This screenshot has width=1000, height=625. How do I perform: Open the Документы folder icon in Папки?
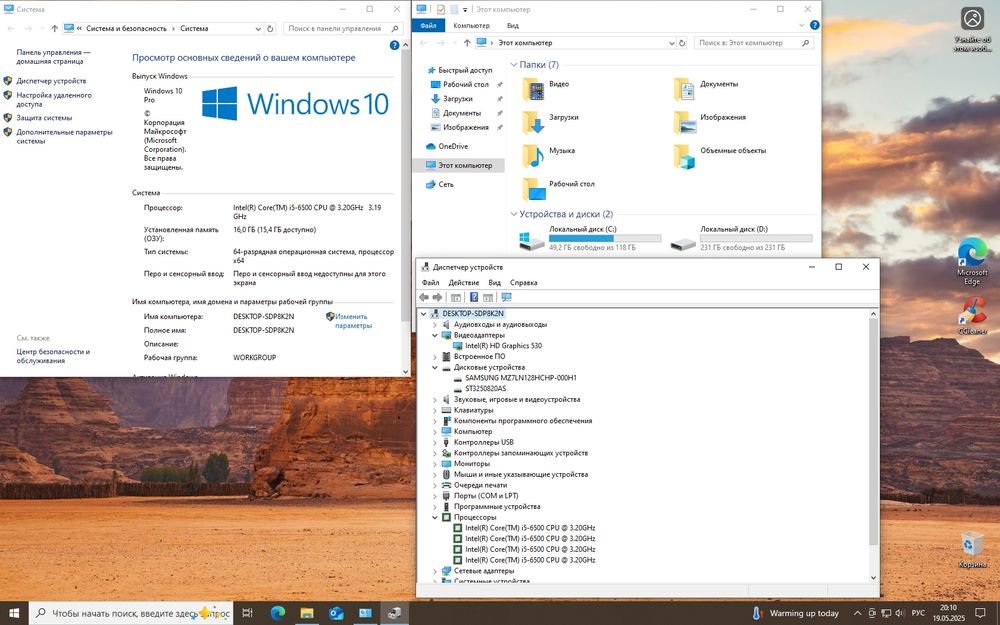pos(684,89)
